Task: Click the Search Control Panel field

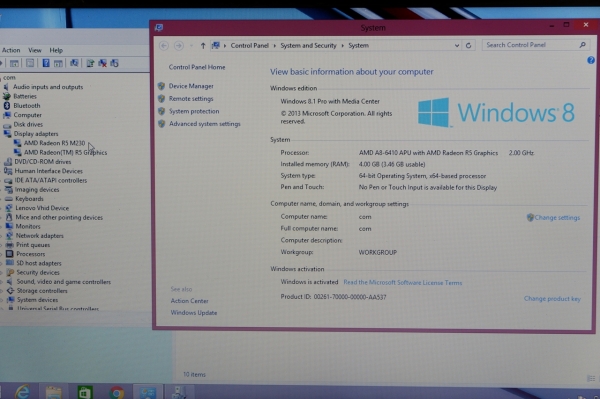Action: 536,45
